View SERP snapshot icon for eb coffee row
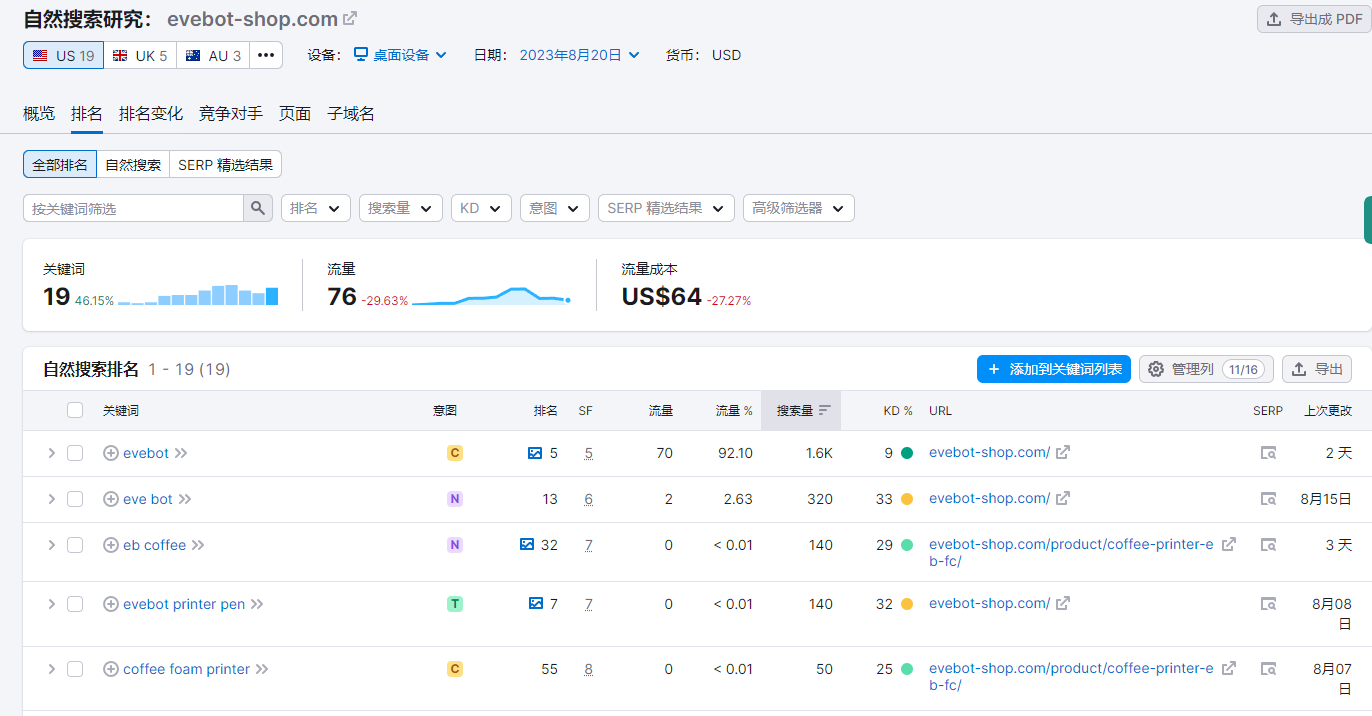The image size is (1372, 716). [1268, 545]
